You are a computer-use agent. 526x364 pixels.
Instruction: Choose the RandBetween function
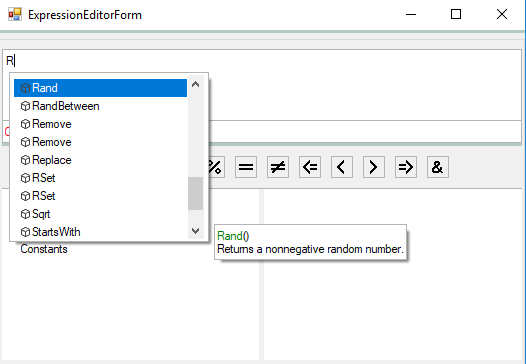[x=100, y=106]
